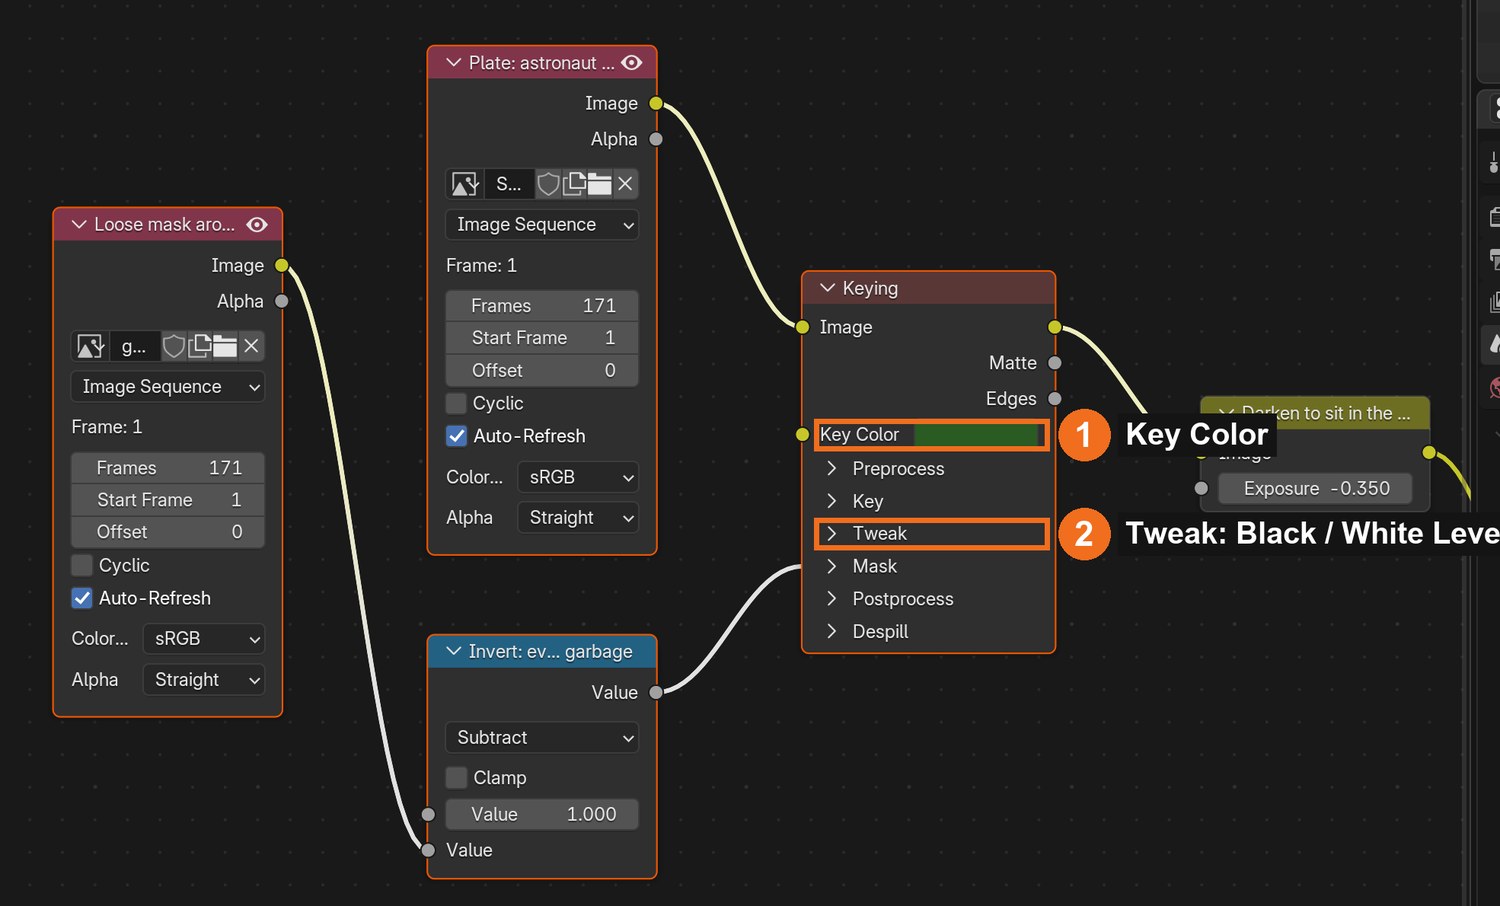Disable Auto-Refresh in Plate astronaut node
1500x906 pixels.
pos(456,436)
